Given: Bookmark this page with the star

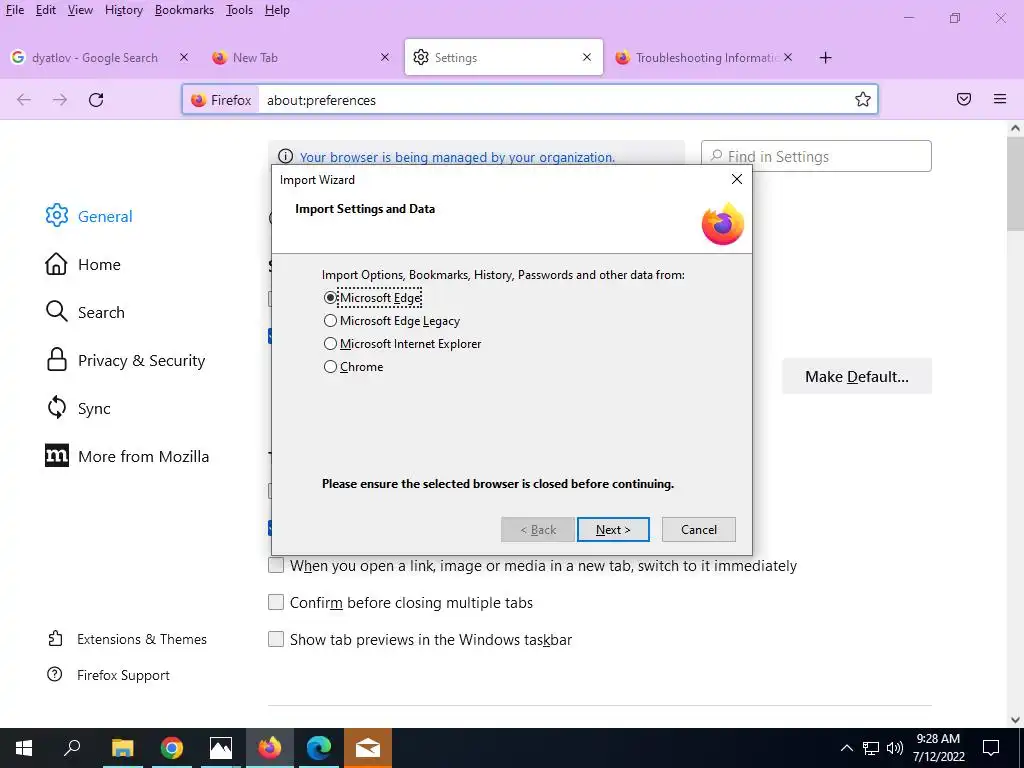Looking at the screenshot, I should pos(863,99).
